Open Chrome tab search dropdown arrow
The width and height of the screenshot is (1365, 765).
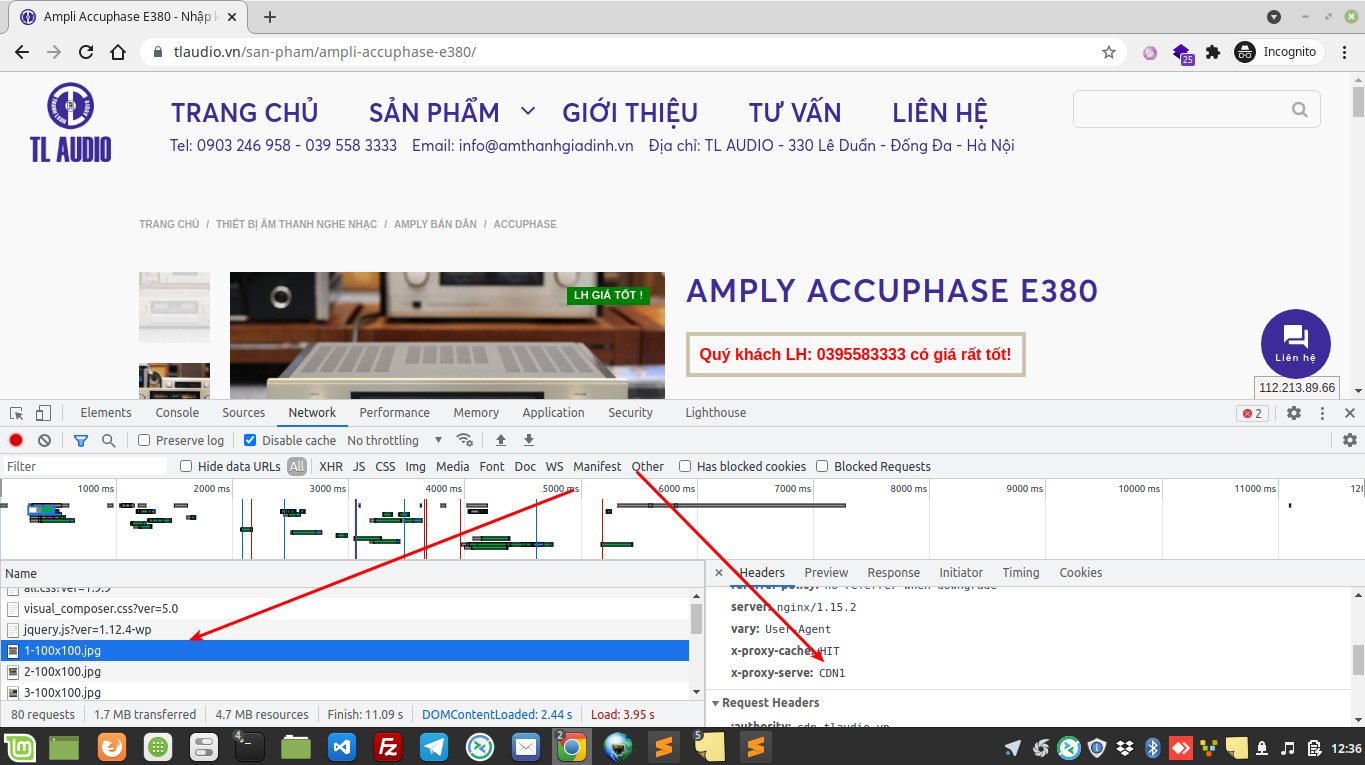(1274, 17)
